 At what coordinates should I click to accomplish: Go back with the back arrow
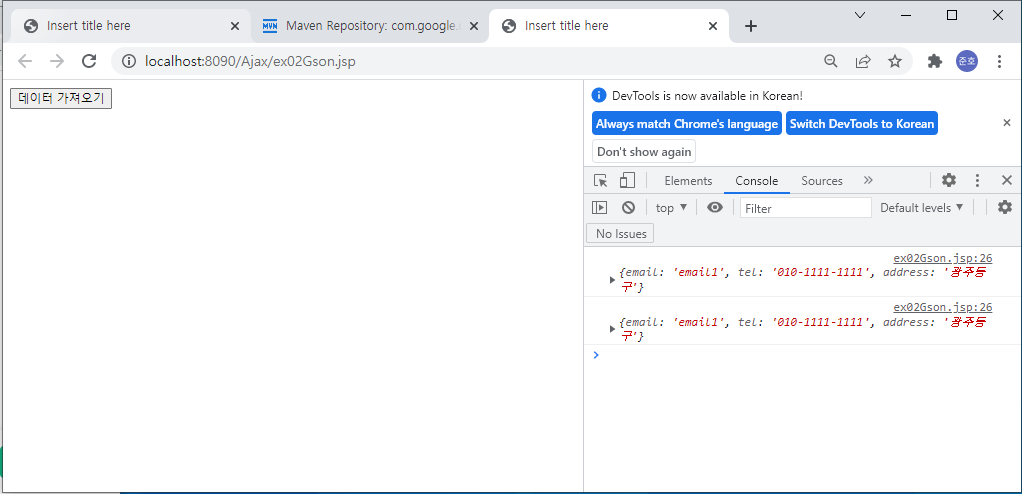point(25,61)
